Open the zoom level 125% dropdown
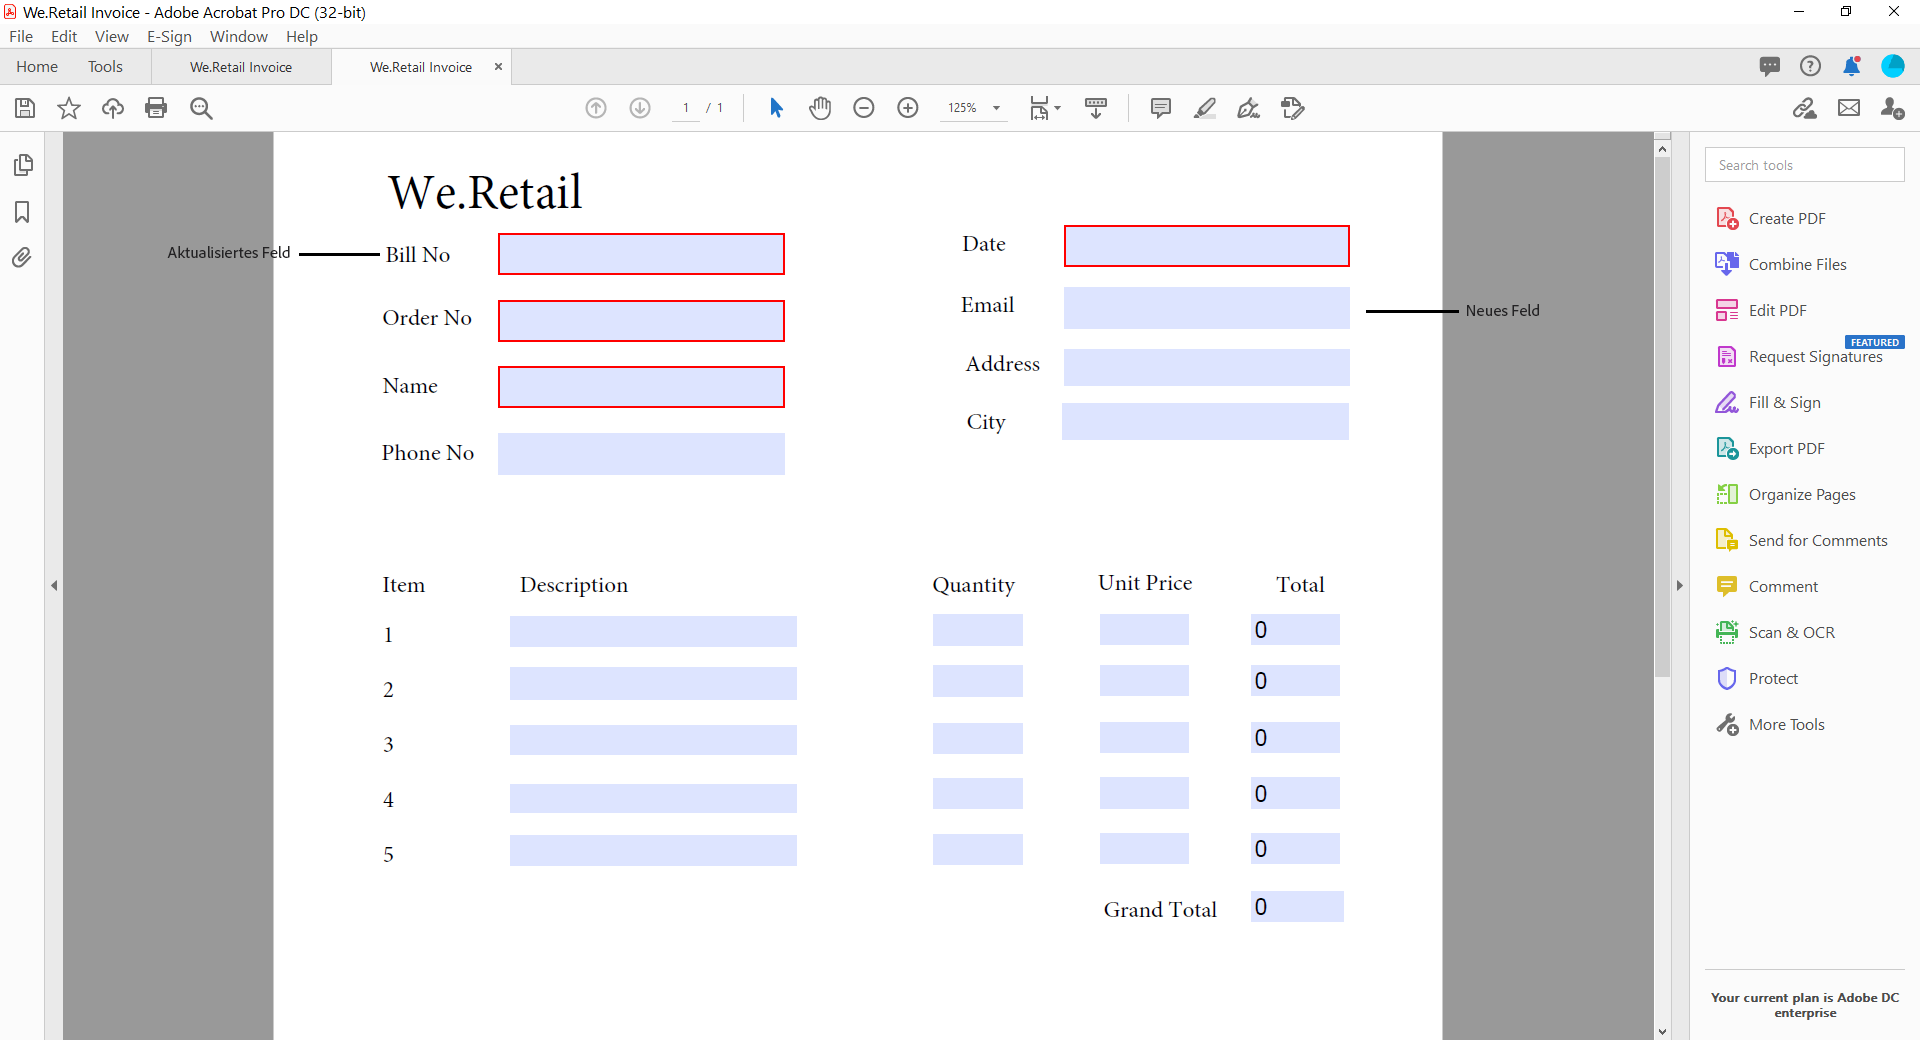 tap(996, 108)
